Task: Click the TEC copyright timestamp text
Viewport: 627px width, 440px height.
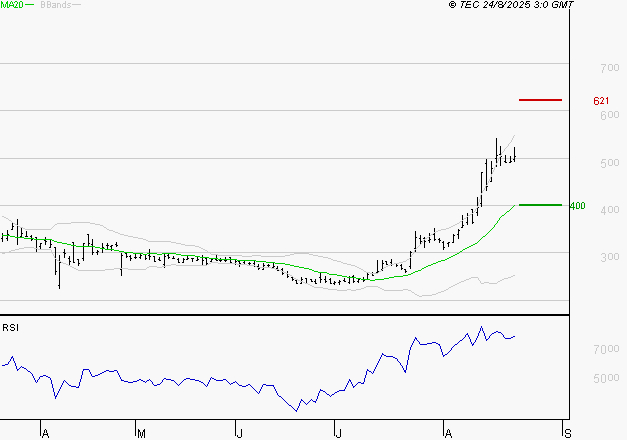Action: [511, 5]
